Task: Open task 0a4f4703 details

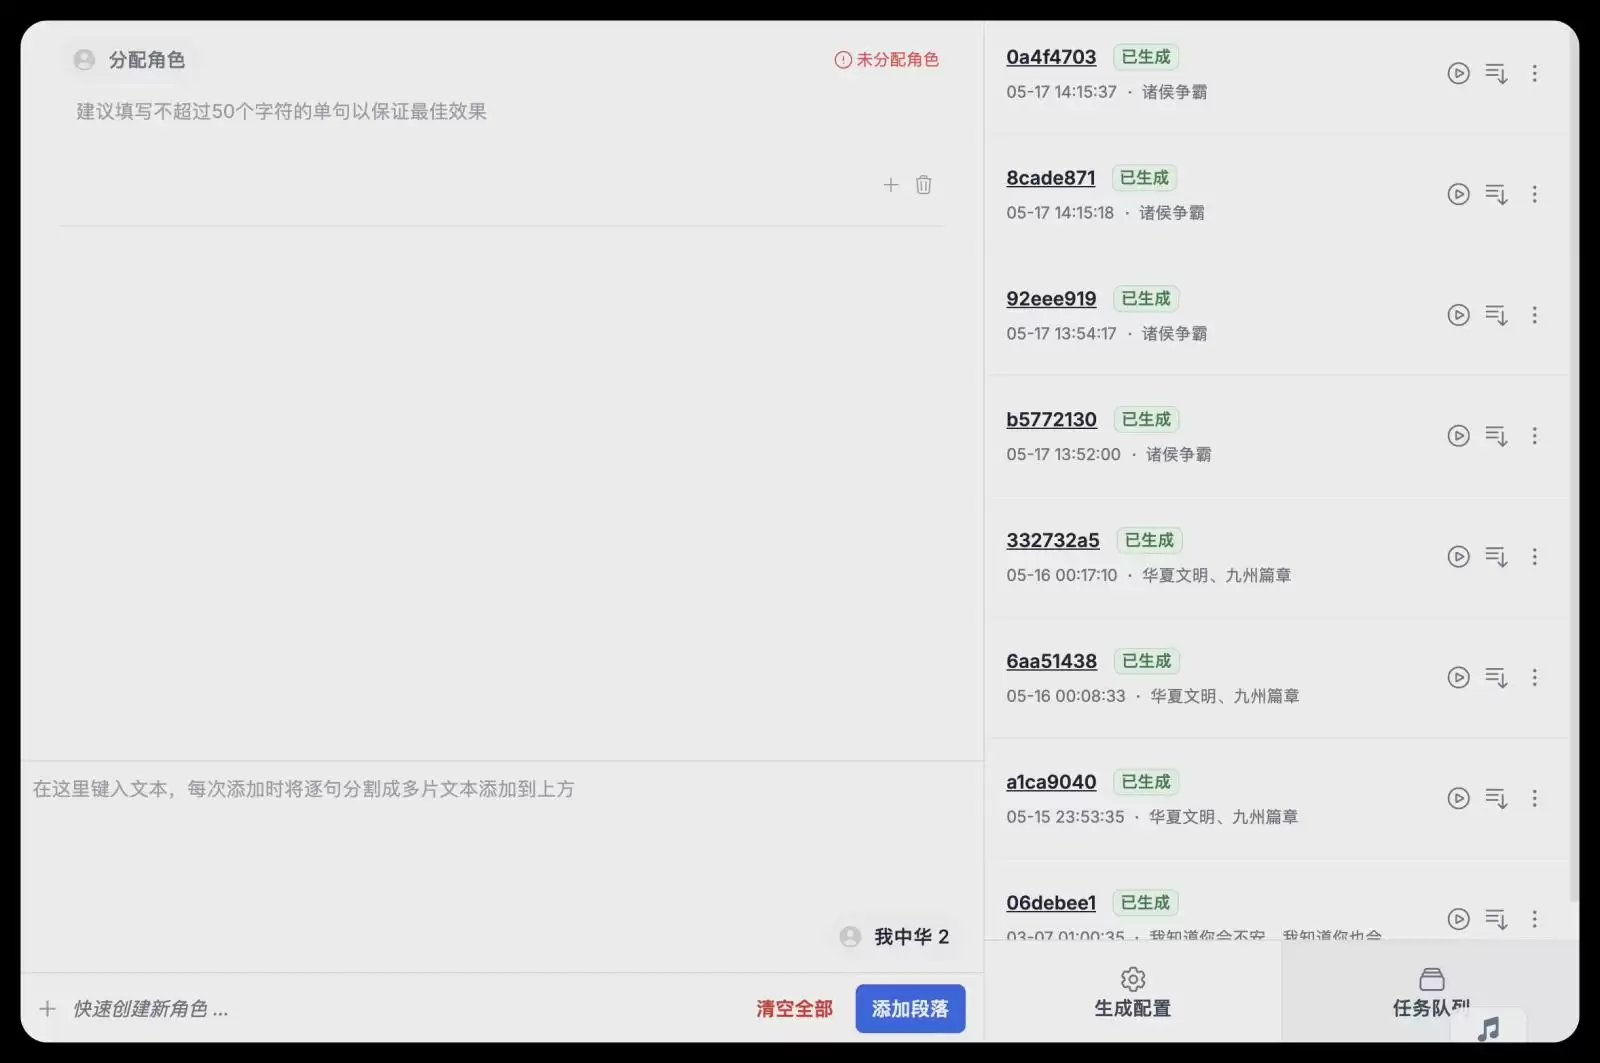Action: (x=1050, y=57)
